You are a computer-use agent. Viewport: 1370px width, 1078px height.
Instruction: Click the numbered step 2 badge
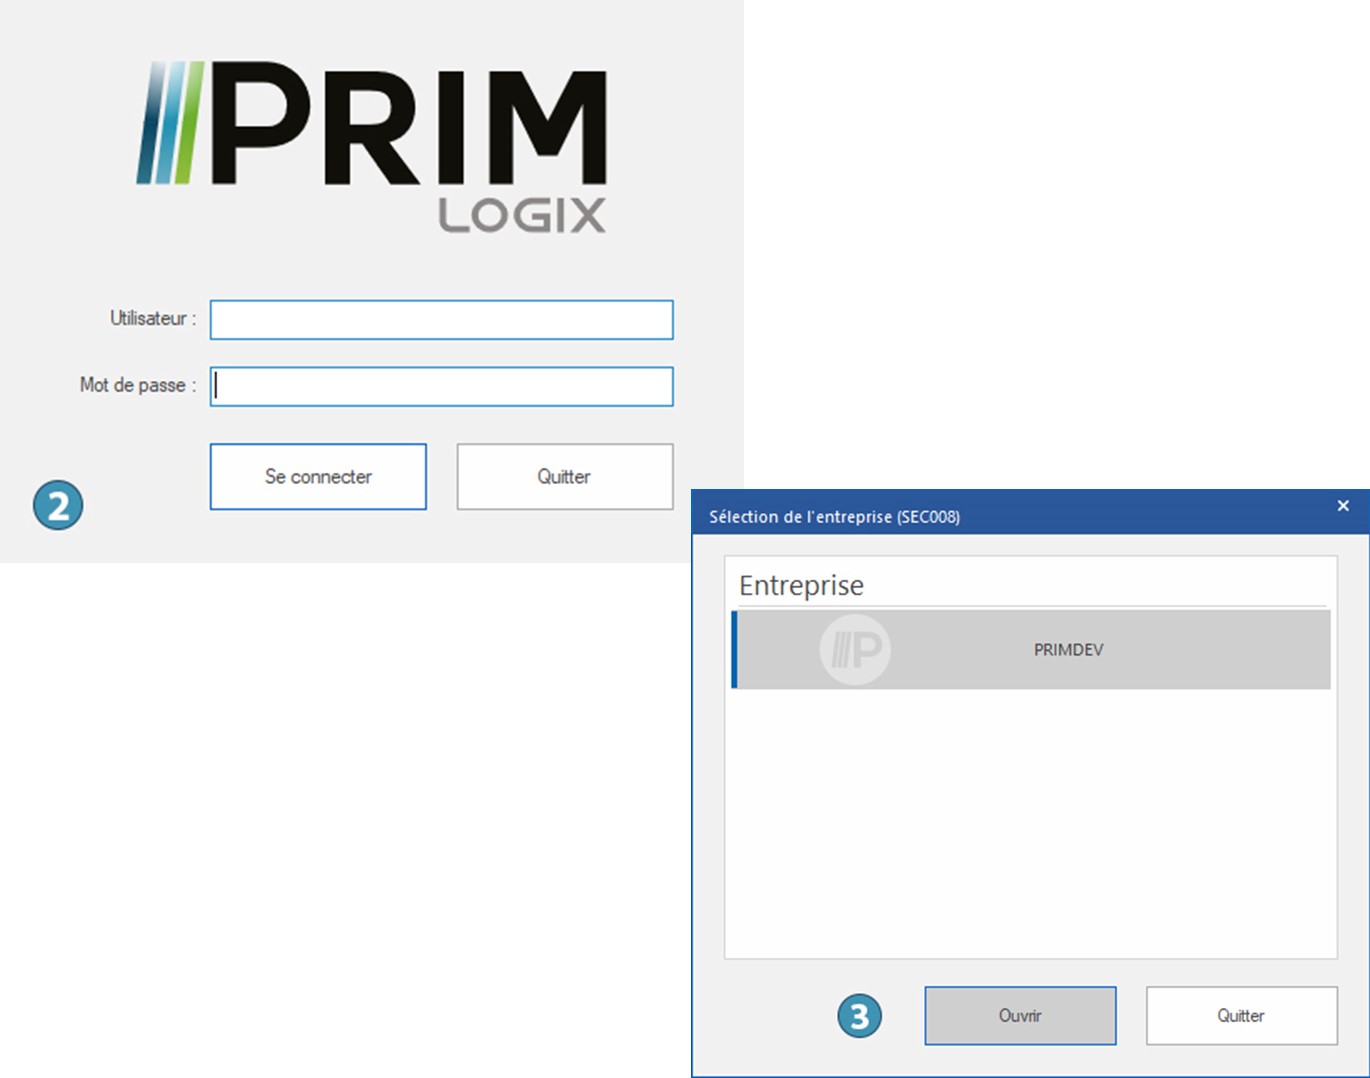click(x=58, y=505)
